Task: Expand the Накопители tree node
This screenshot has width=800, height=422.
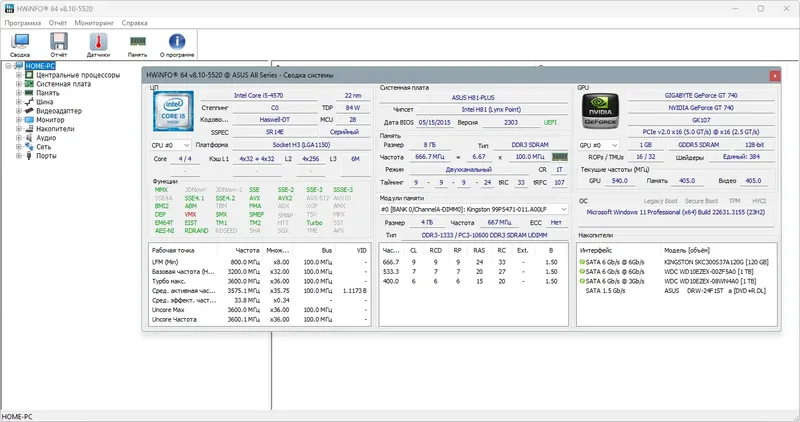Action: (19, 129)
